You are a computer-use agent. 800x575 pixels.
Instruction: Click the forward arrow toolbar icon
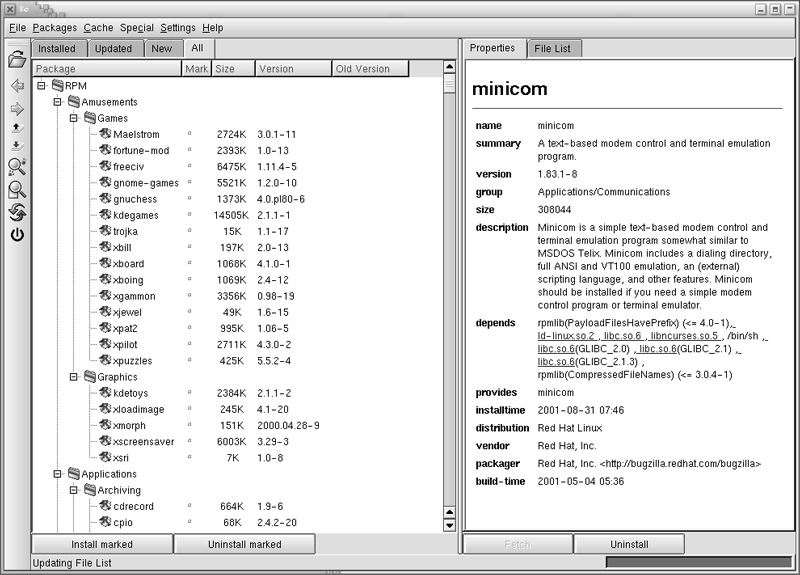(x=16, y=108)
